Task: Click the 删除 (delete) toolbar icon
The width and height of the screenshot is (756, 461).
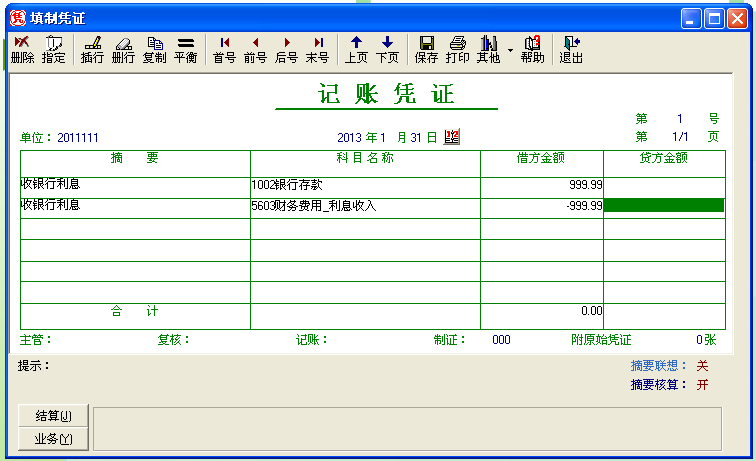Action: [x=22, y=49]
